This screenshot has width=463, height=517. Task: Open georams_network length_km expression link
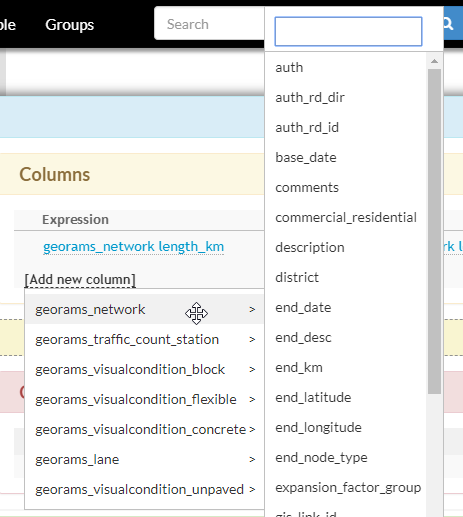click(133, 247)
